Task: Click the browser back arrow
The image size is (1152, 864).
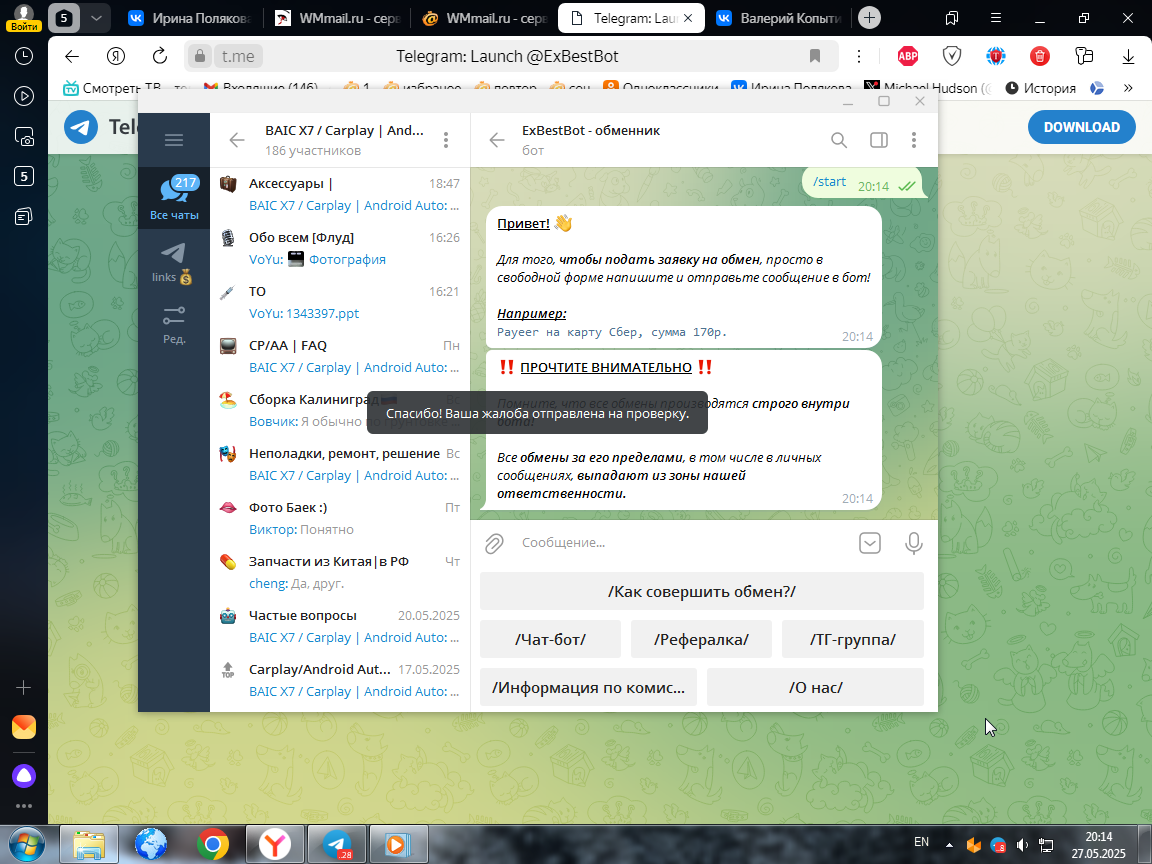Action: tap(71, 57)
